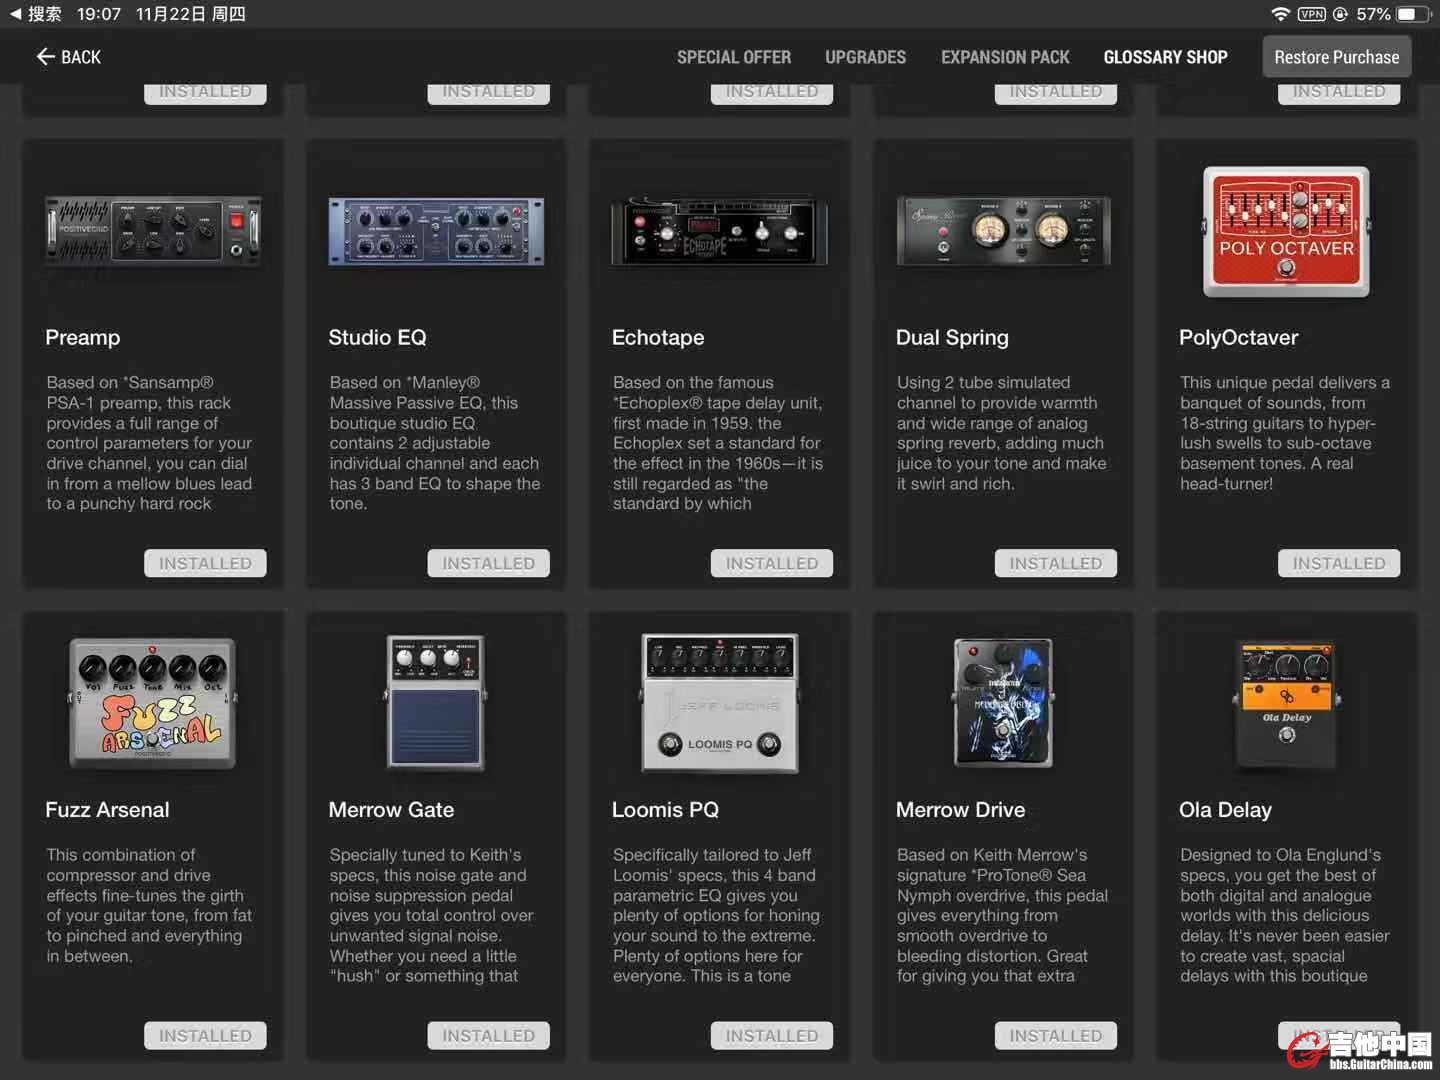Tap the status bar clock showing 19:07
The height and width of the screenshot is (1080, 1440).
point(98,14)
